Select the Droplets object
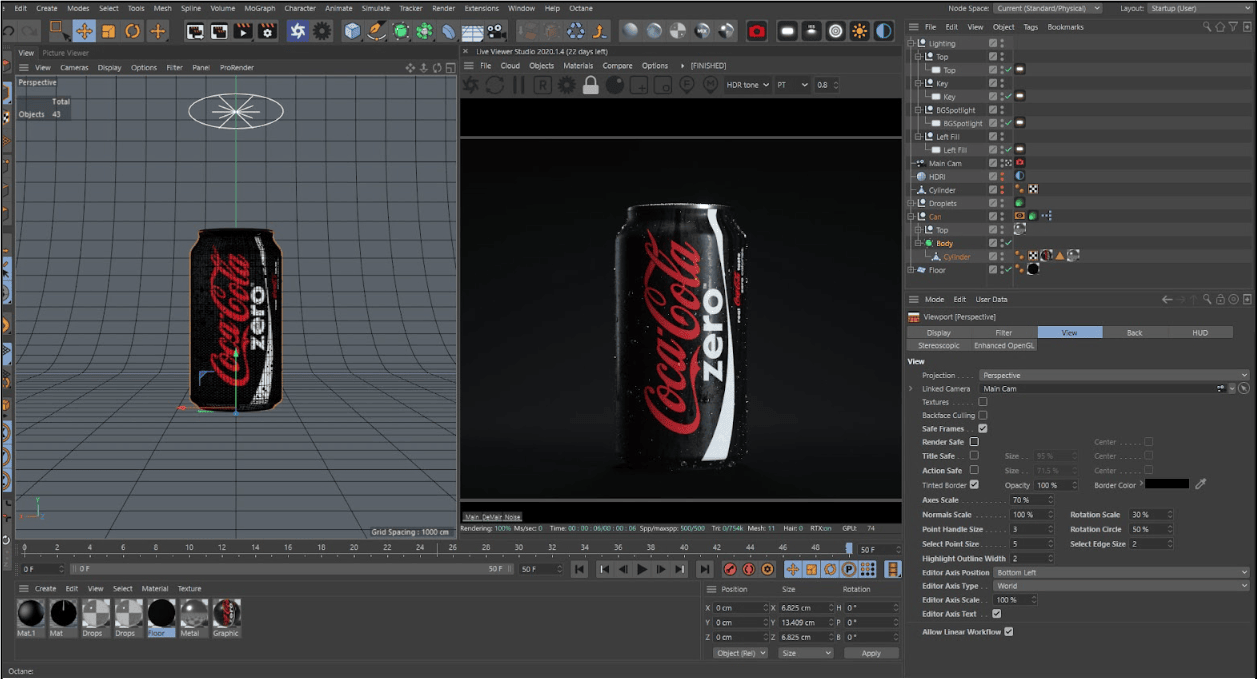 [x=942, y=204]
